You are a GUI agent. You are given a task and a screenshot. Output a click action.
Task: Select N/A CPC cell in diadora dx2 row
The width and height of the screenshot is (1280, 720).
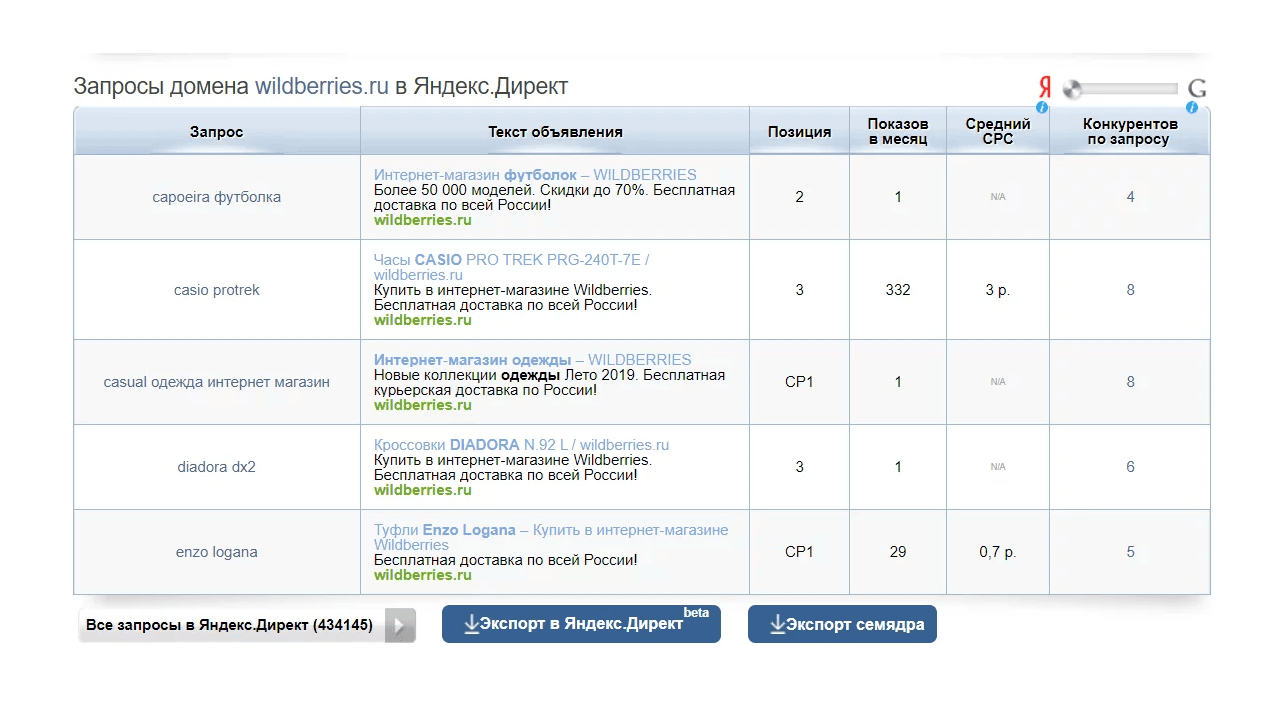coord(998,467)
